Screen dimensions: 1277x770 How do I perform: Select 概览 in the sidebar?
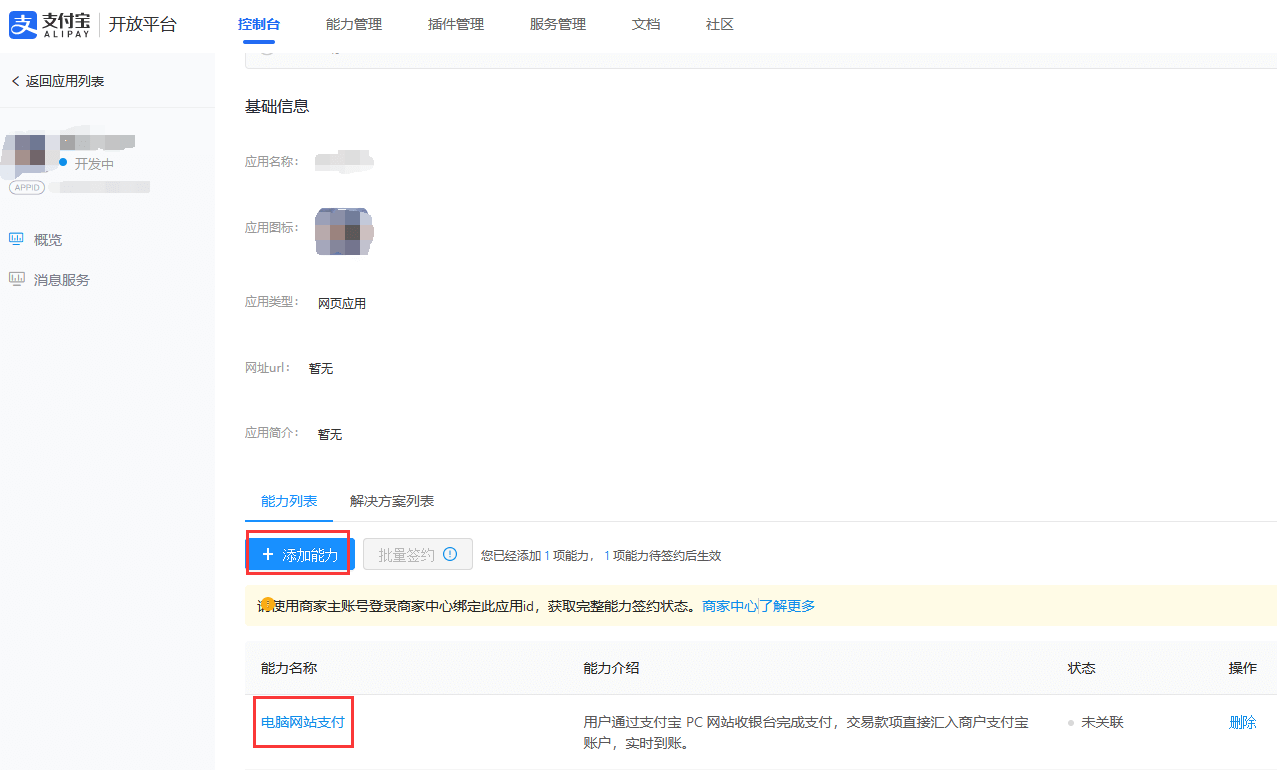pyautogui.click(x=48, y=240)
